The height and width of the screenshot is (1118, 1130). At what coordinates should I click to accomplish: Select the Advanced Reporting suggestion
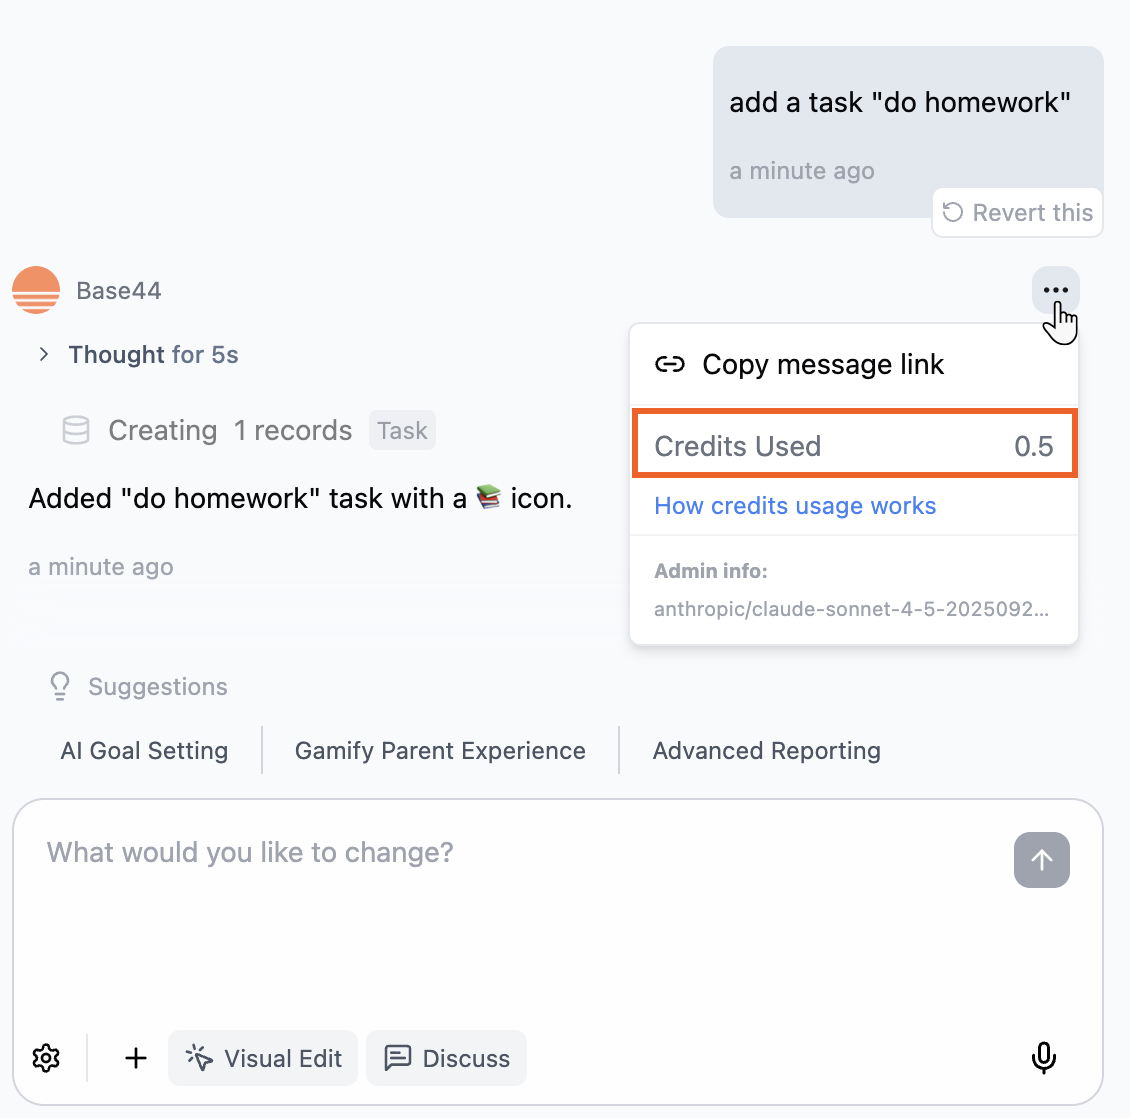point(766,750)
